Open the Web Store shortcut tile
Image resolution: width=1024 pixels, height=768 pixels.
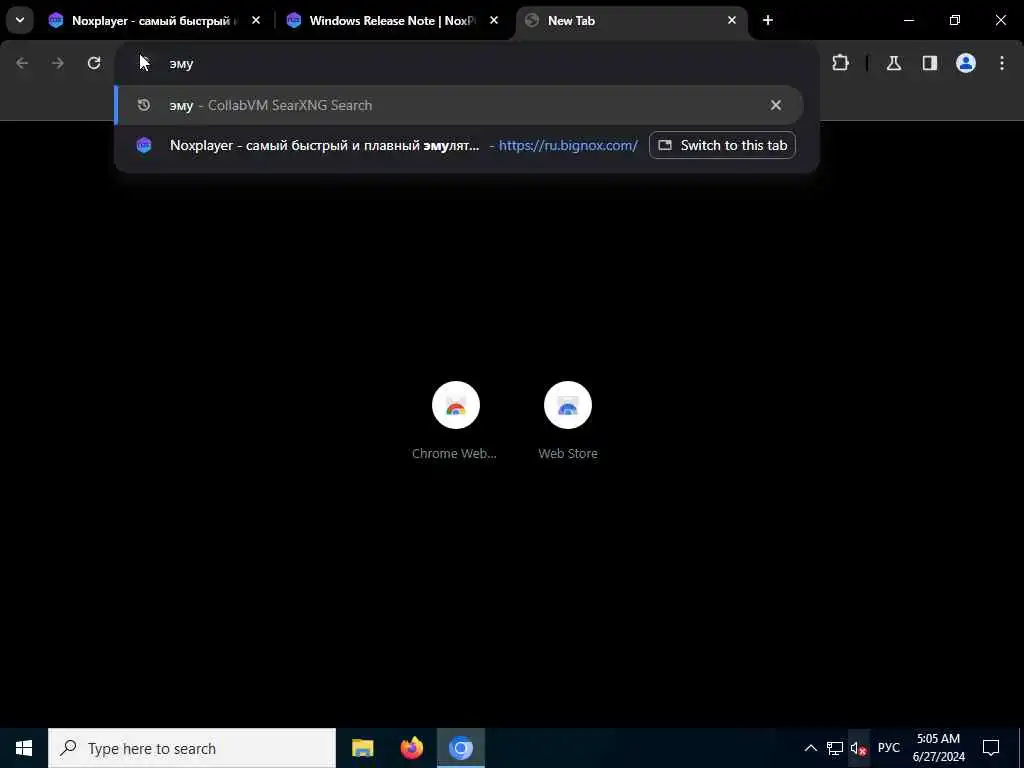point(568,421)
